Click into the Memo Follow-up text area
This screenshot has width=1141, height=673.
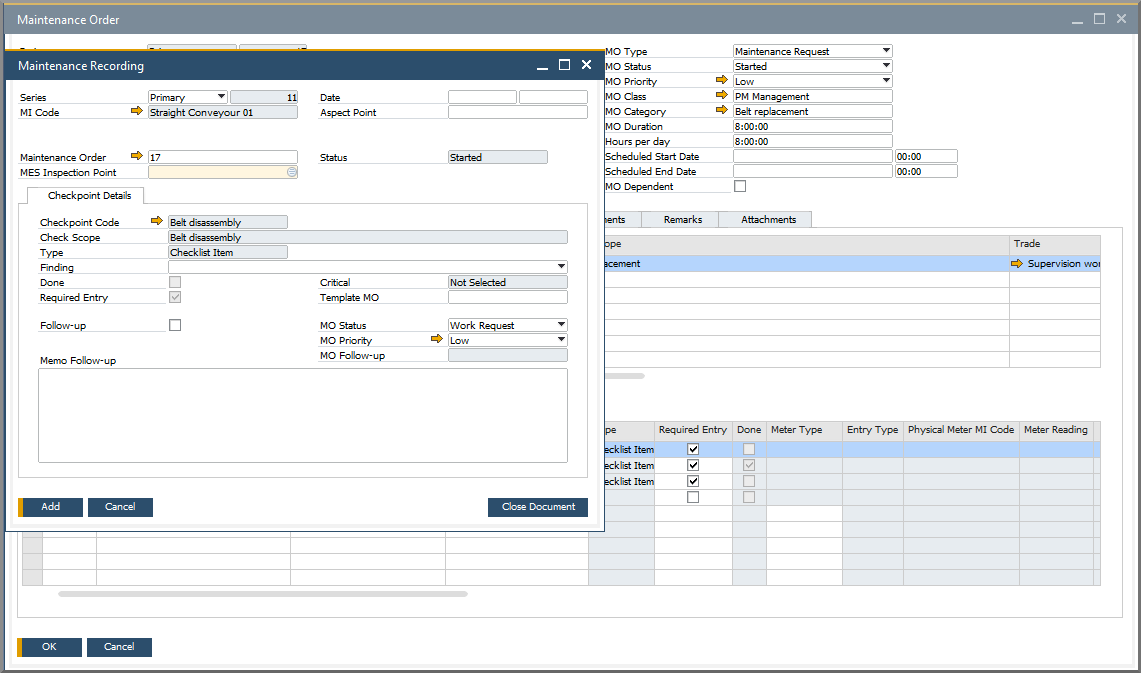(x=302, y=415)
